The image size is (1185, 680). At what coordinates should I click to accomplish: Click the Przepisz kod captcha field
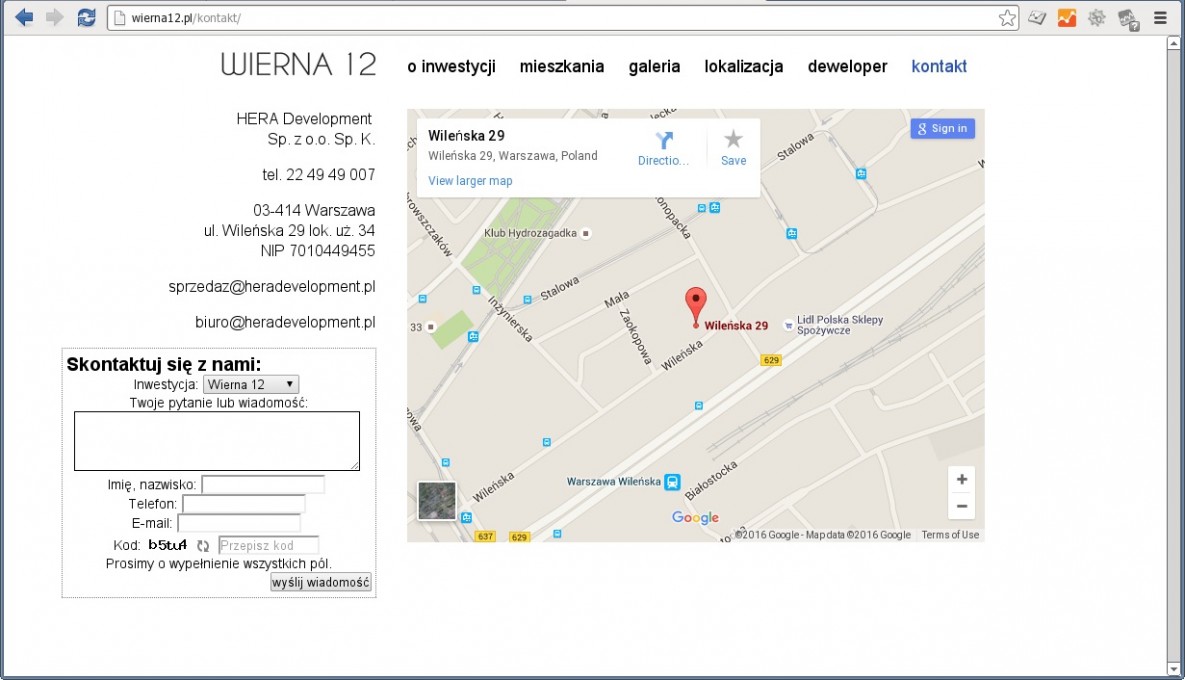click(x=268, y=546)
